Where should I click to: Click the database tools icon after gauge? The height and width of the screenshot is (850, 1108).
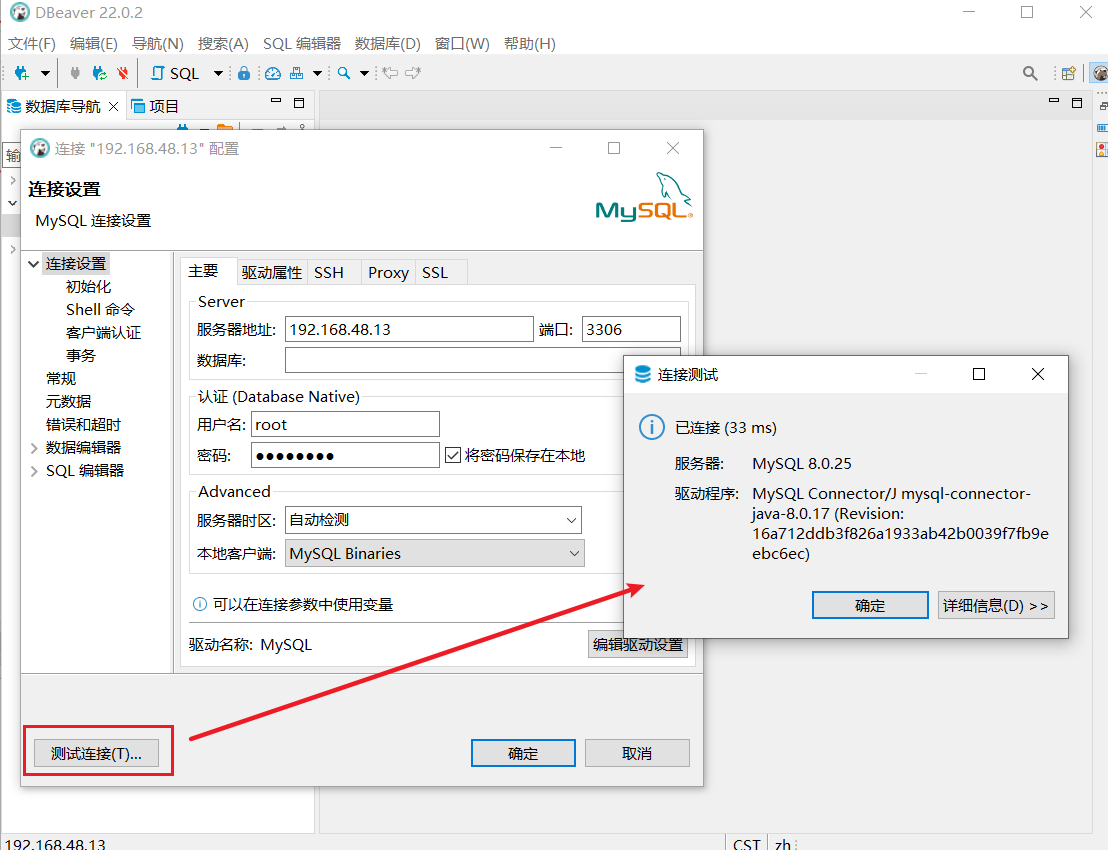coord(297,73)
